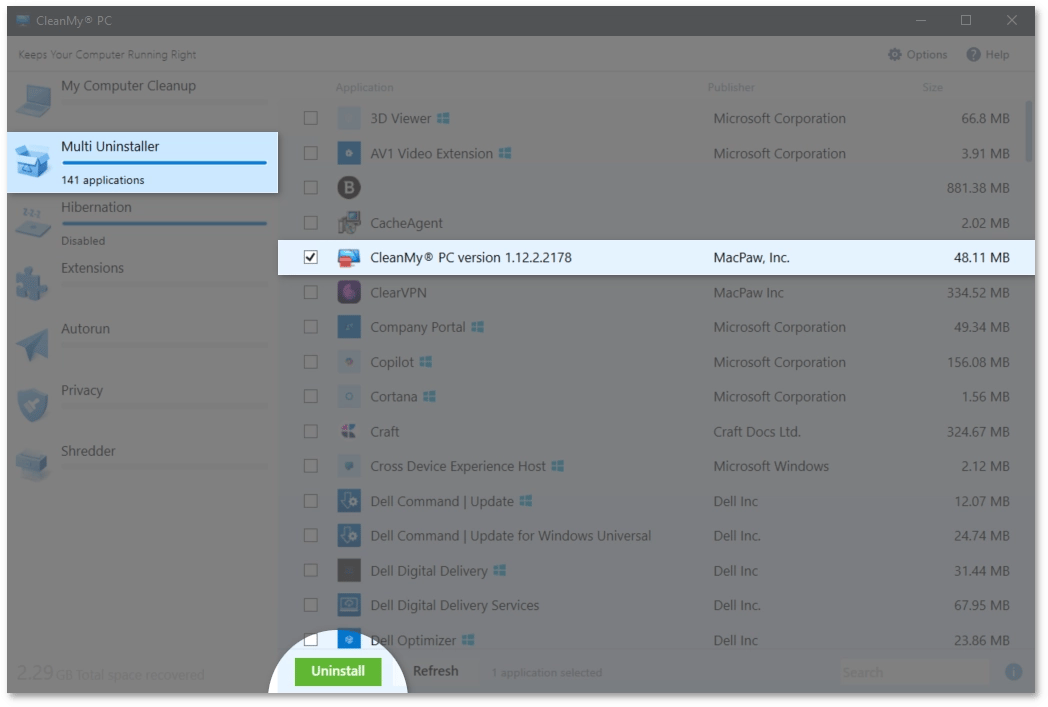Click the Shredder machine icon
Screen dimensions: 1048x707
(x=32, y=466)
